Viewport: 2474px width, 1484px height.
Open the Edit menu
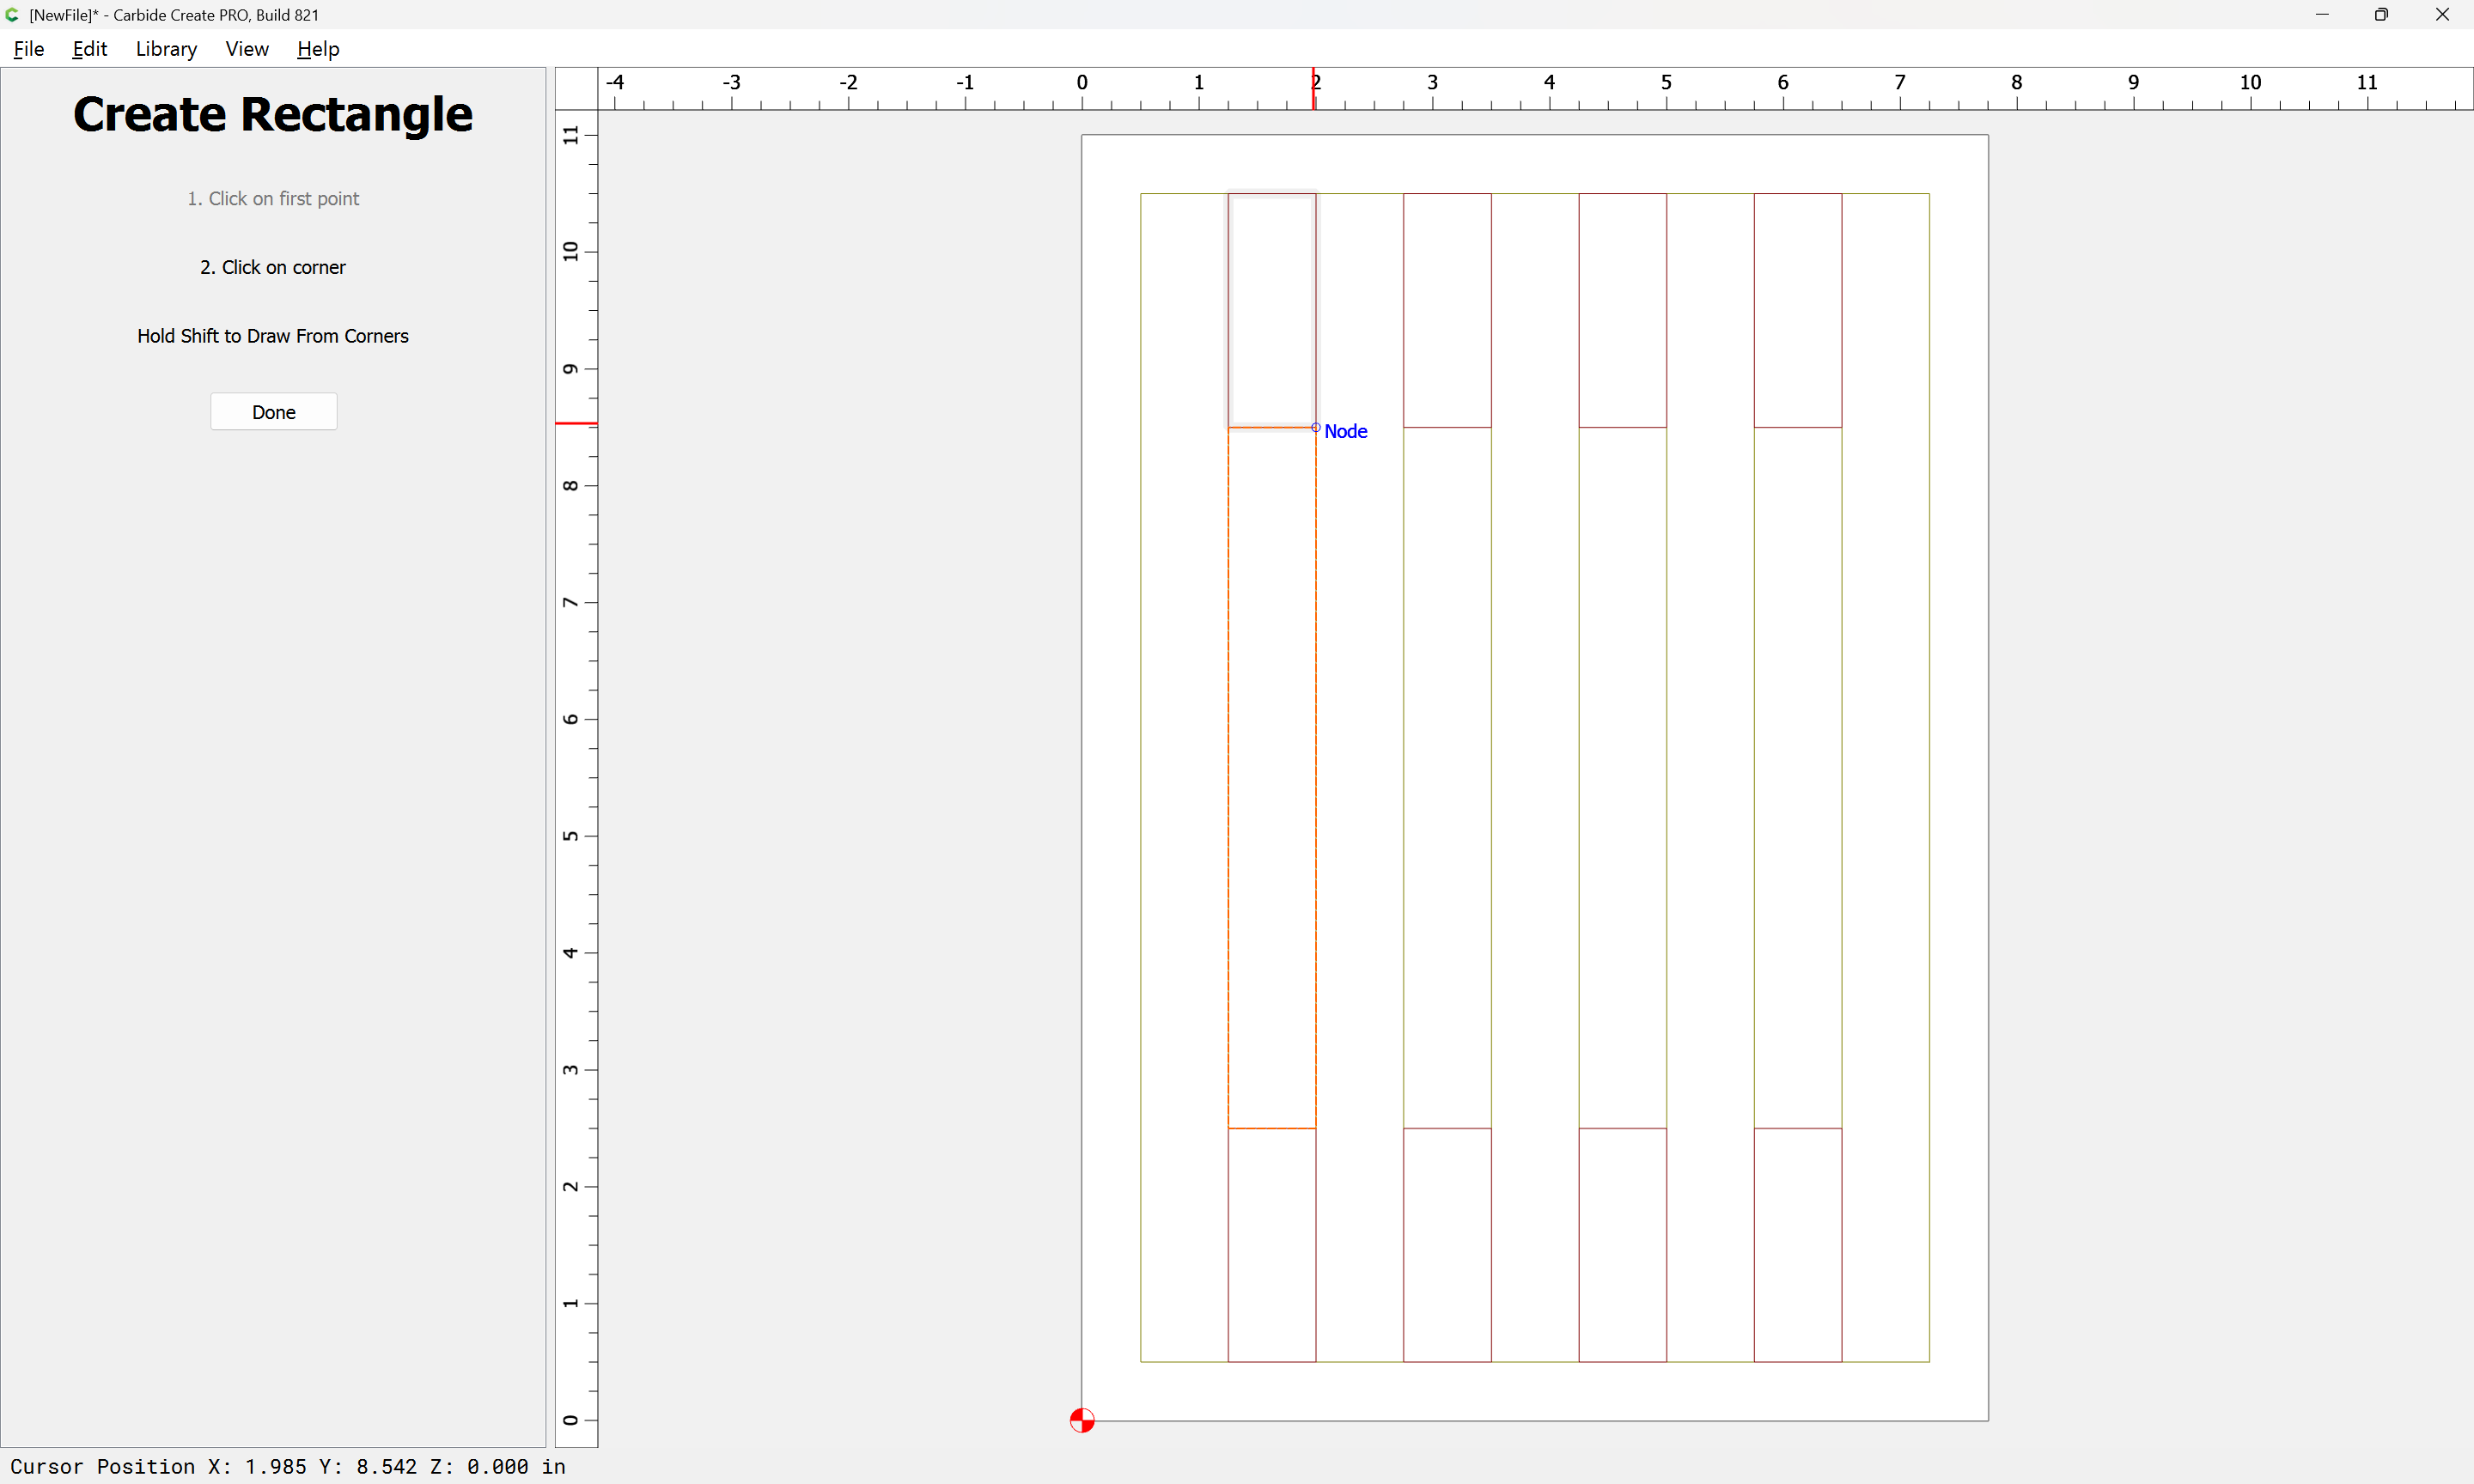tap(89, 49)
